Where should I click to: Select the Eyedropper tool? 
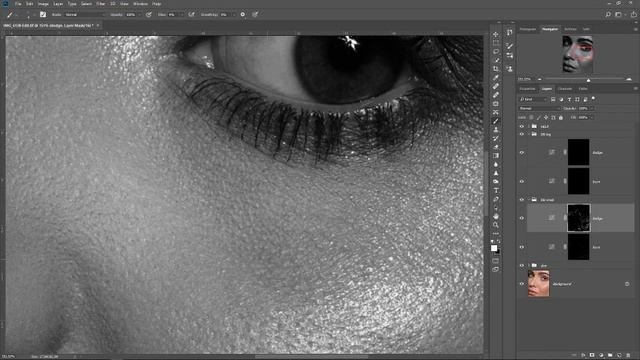tap(496, 78)
